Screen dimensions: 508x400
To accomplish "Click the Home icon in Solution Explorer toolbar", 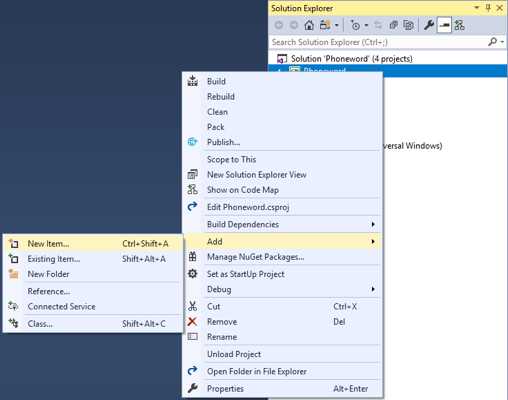I will pyautogui.click(x=309, y=25).
